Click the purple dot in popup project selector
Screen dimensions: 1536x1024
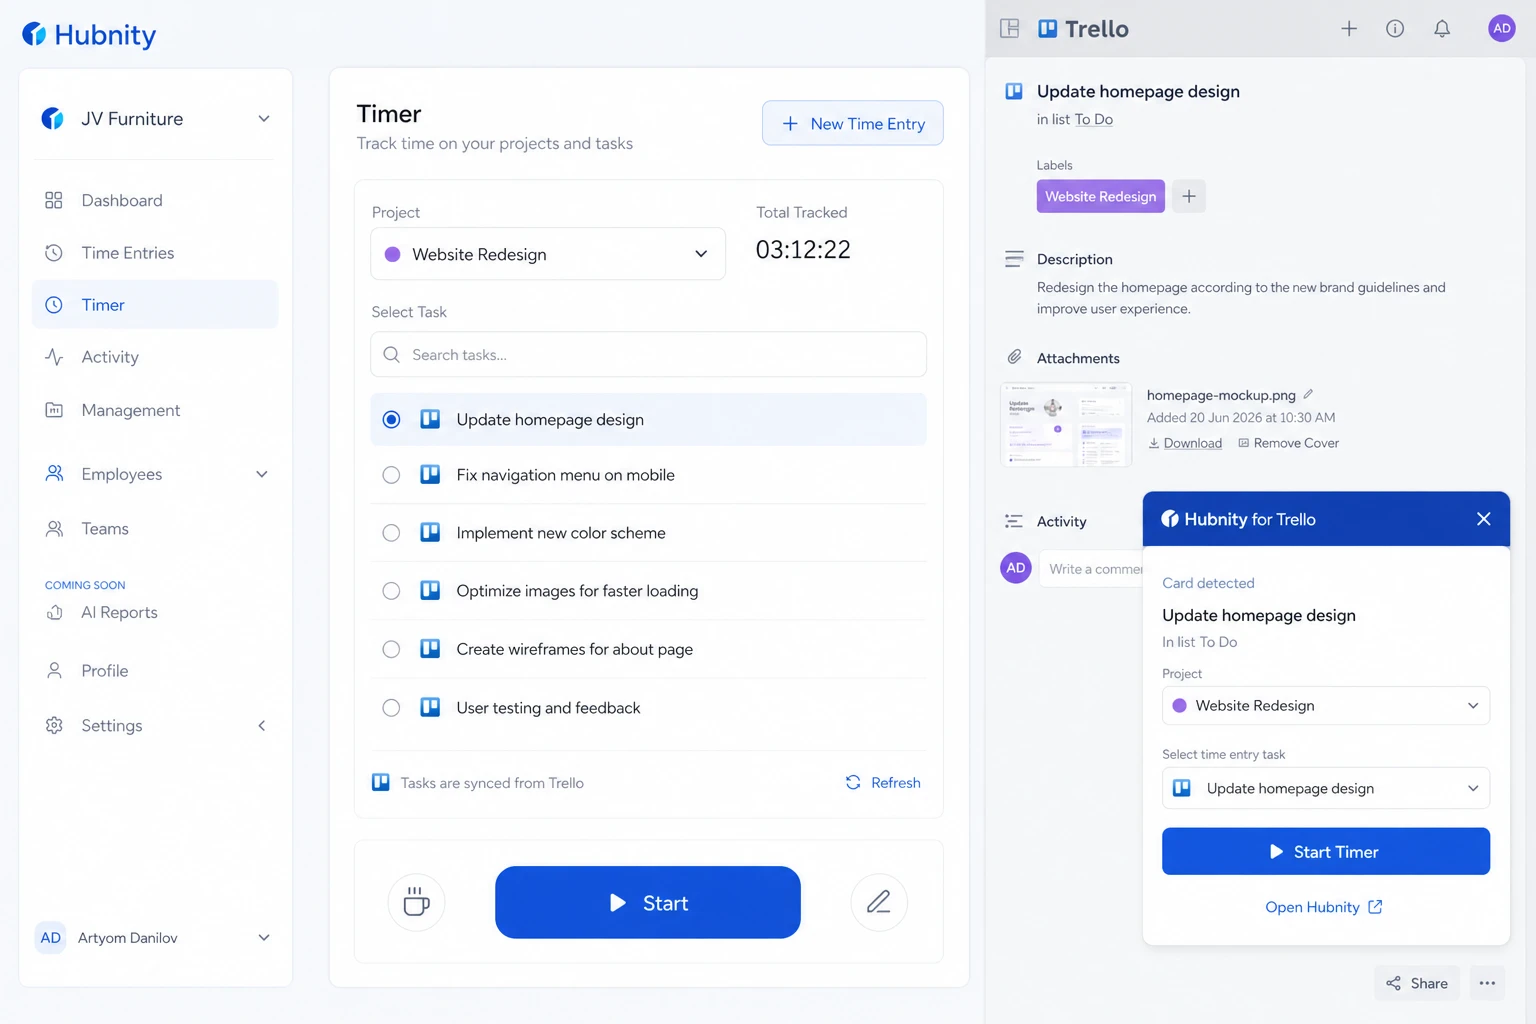(x=1179, y=705)
